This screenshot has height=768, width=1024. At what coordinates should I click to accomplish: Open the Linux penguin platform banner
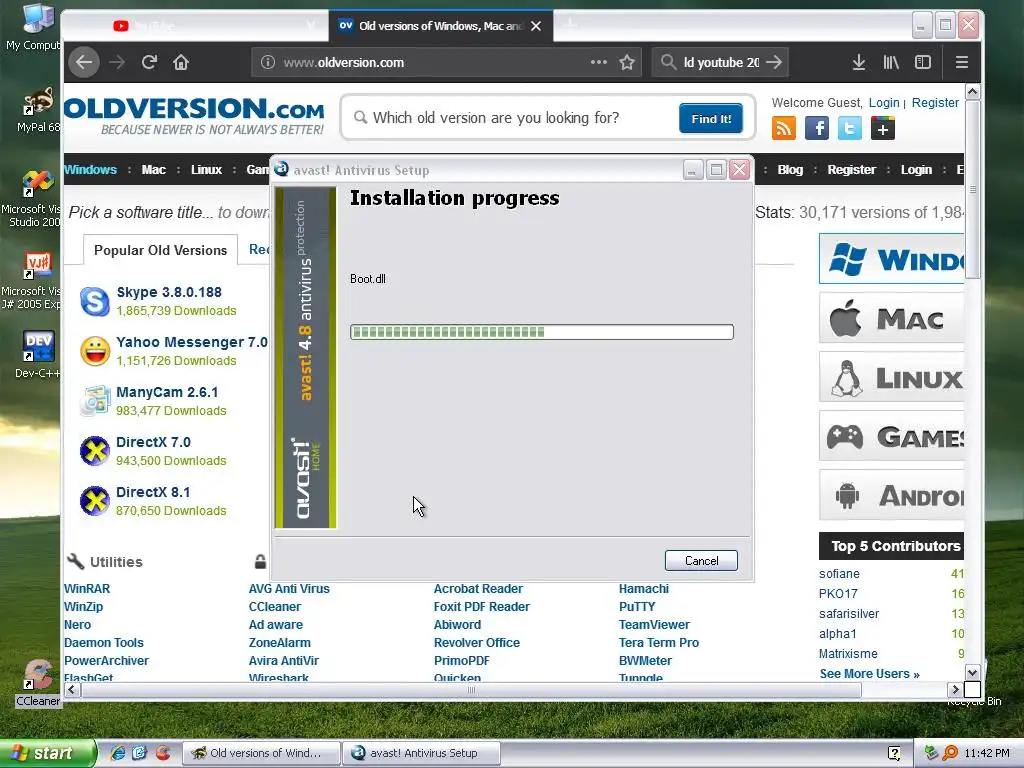coord(891,377)
